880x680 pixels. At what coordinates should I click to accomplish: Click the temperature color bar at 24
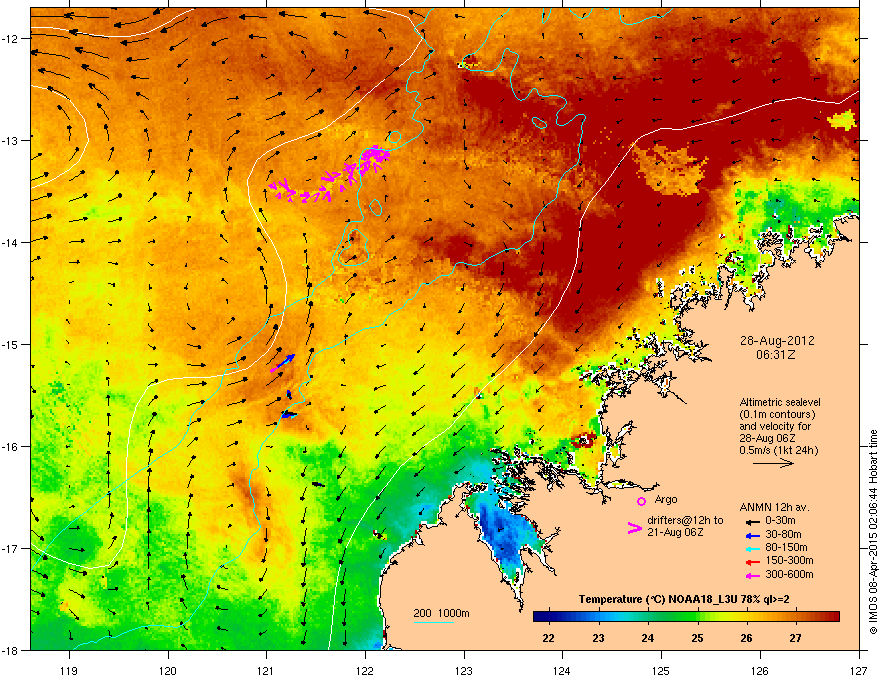648,617
